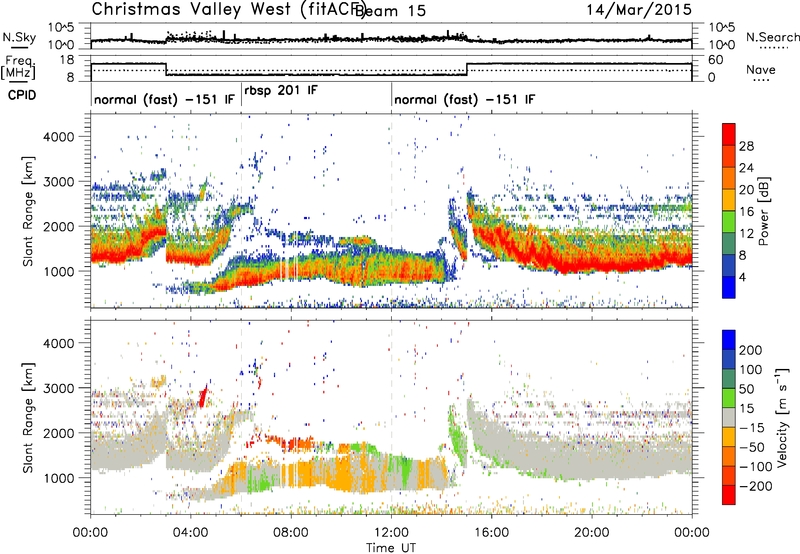This screenshot has height=554, width=800.
Task: Click the 'rbsp 201 IF' CPID text
Action: click(281, 90)
